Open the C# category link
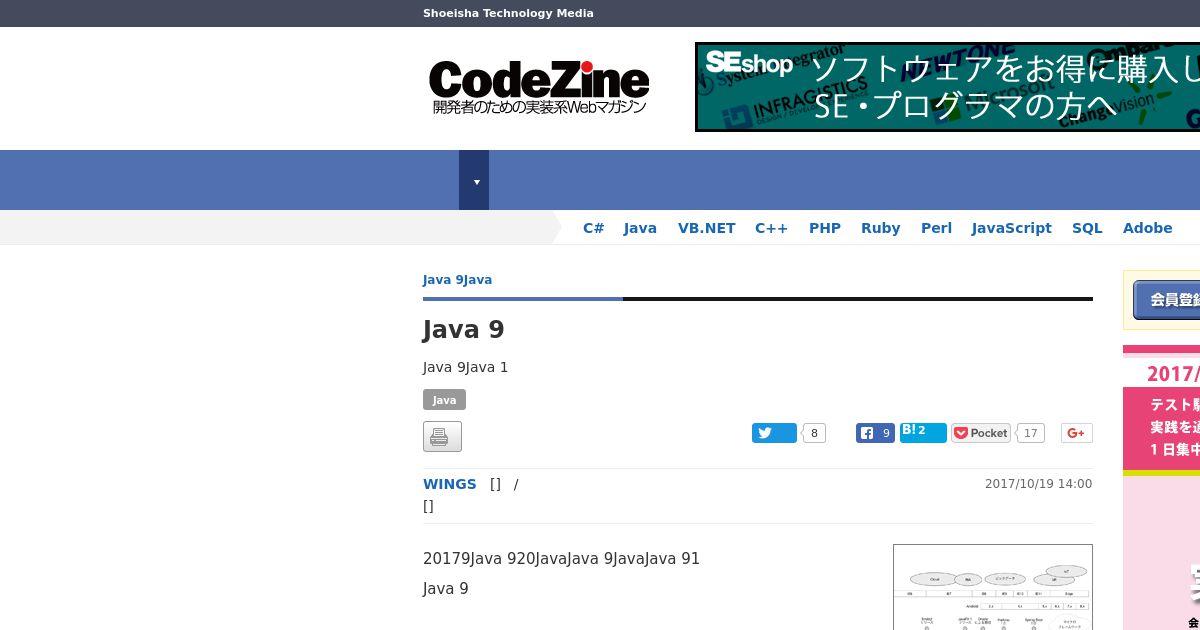 tap(594, 228)
